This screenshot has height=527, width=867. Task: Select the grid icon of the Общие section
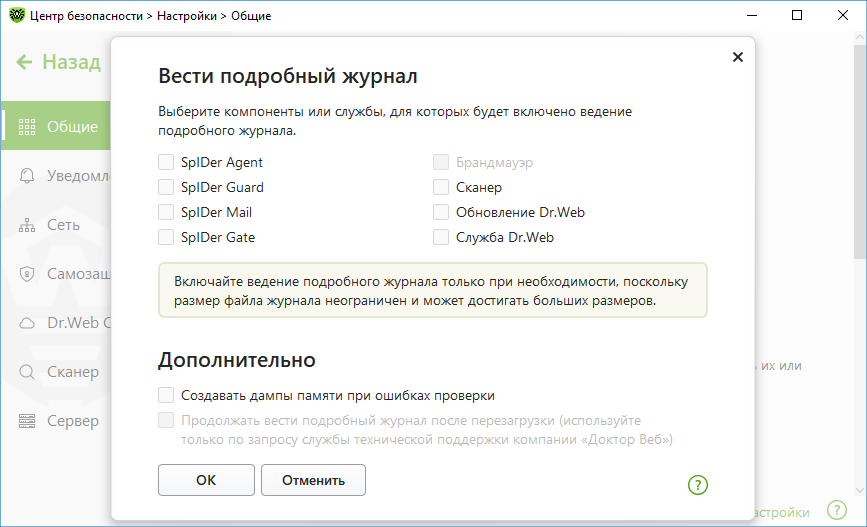tap(27, 127)
